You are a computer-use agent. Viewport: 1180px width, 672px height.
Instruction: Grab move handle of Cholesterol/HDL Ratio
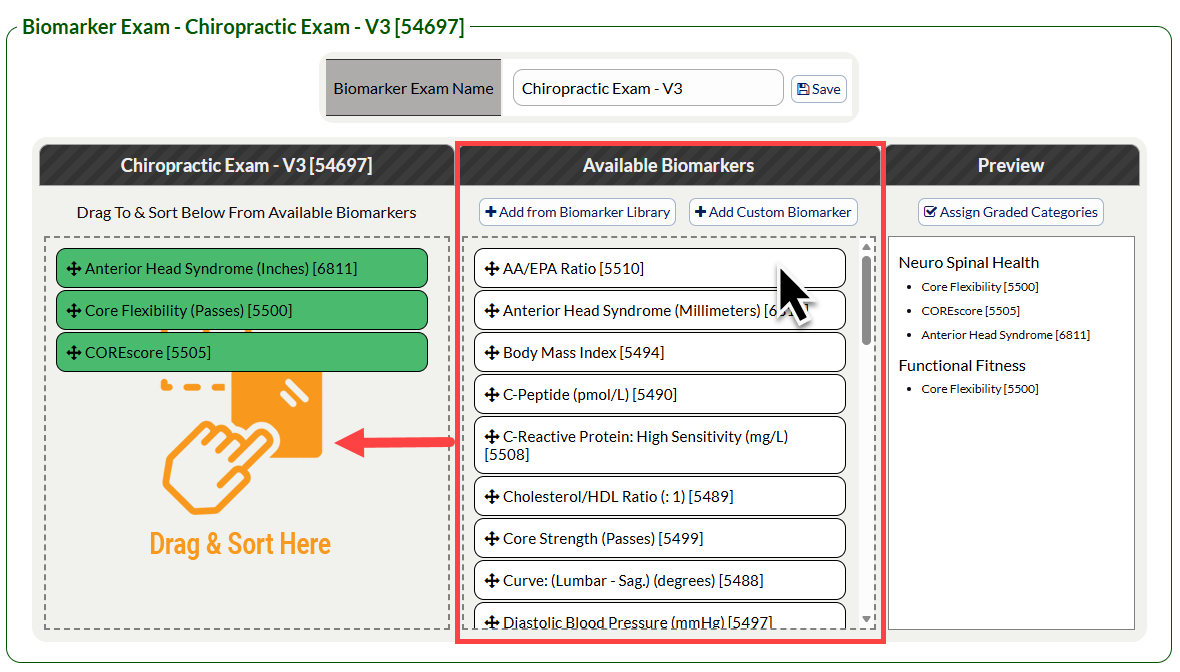[492, 497]
